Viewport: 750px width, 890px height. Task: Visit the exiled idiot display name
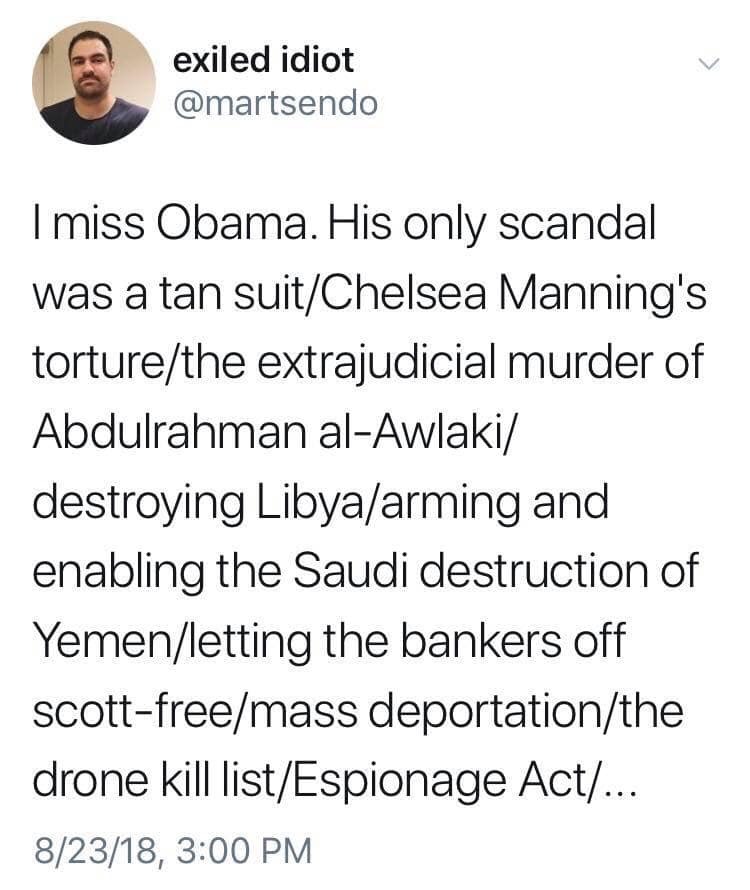click(x=263, y=60)
